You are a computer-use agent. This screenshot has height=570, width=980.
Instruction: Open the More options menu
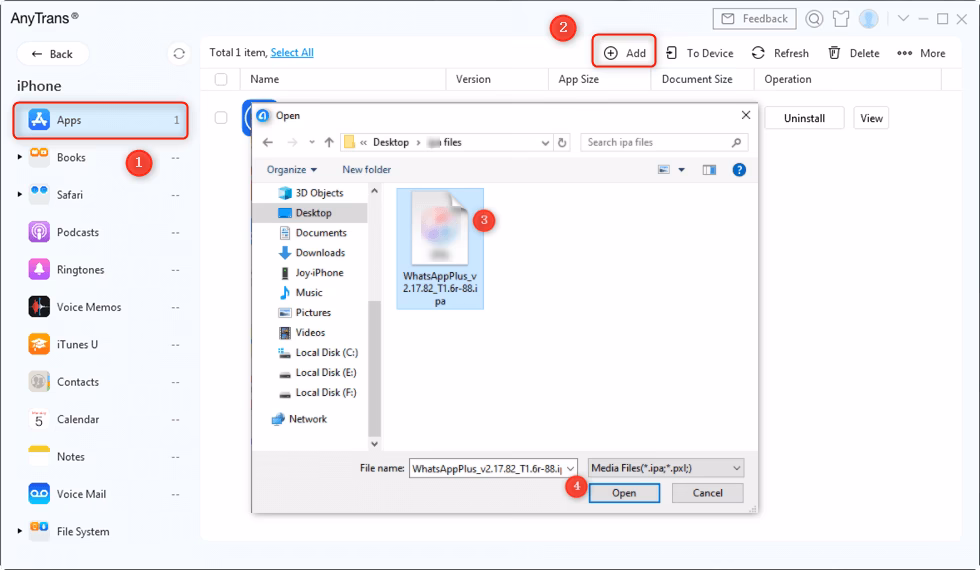(921, 53)
